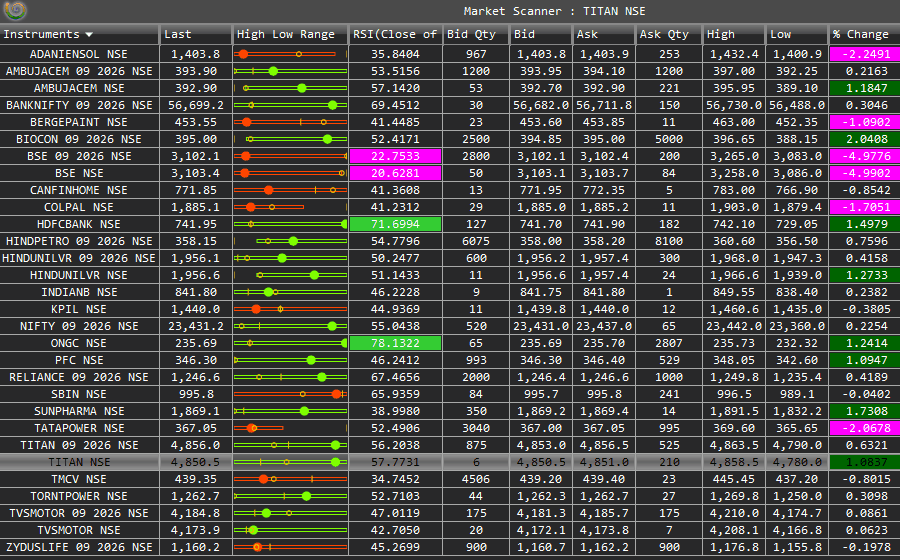Select BSE 09 2026 NSE instrument

[x=79, y=156]
